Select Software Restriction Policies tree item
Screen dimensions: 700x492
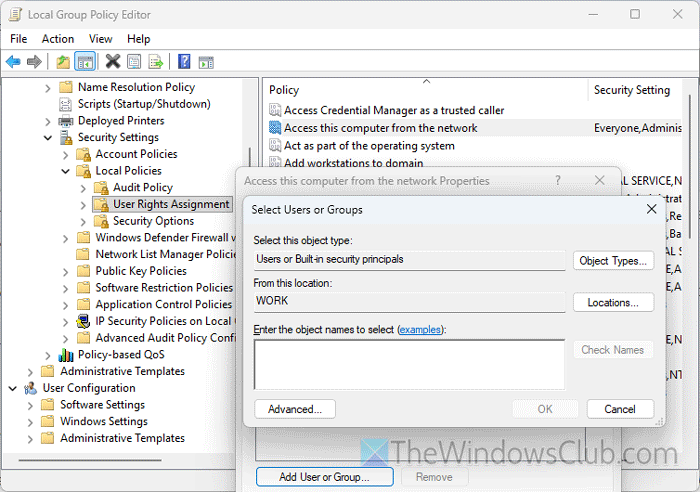(x=164, y=288)
